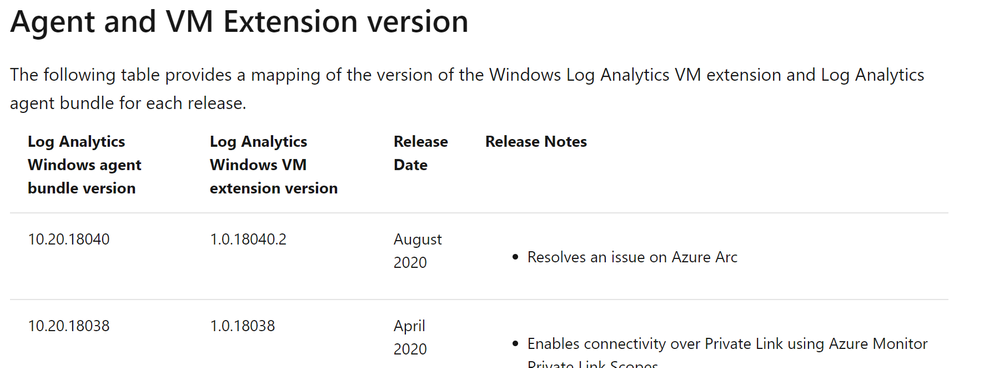Select bundle version 10.20.18038 cell
Image resolution: width=999 pixels, height=368 pixels.
69,326
